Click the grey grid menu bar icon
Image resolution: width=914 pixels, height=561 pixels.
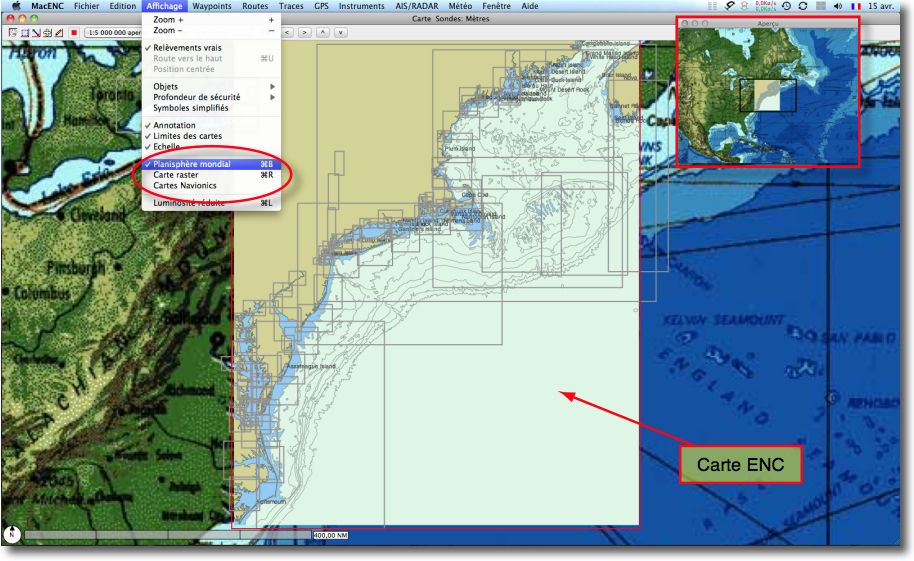click(712, 6)
